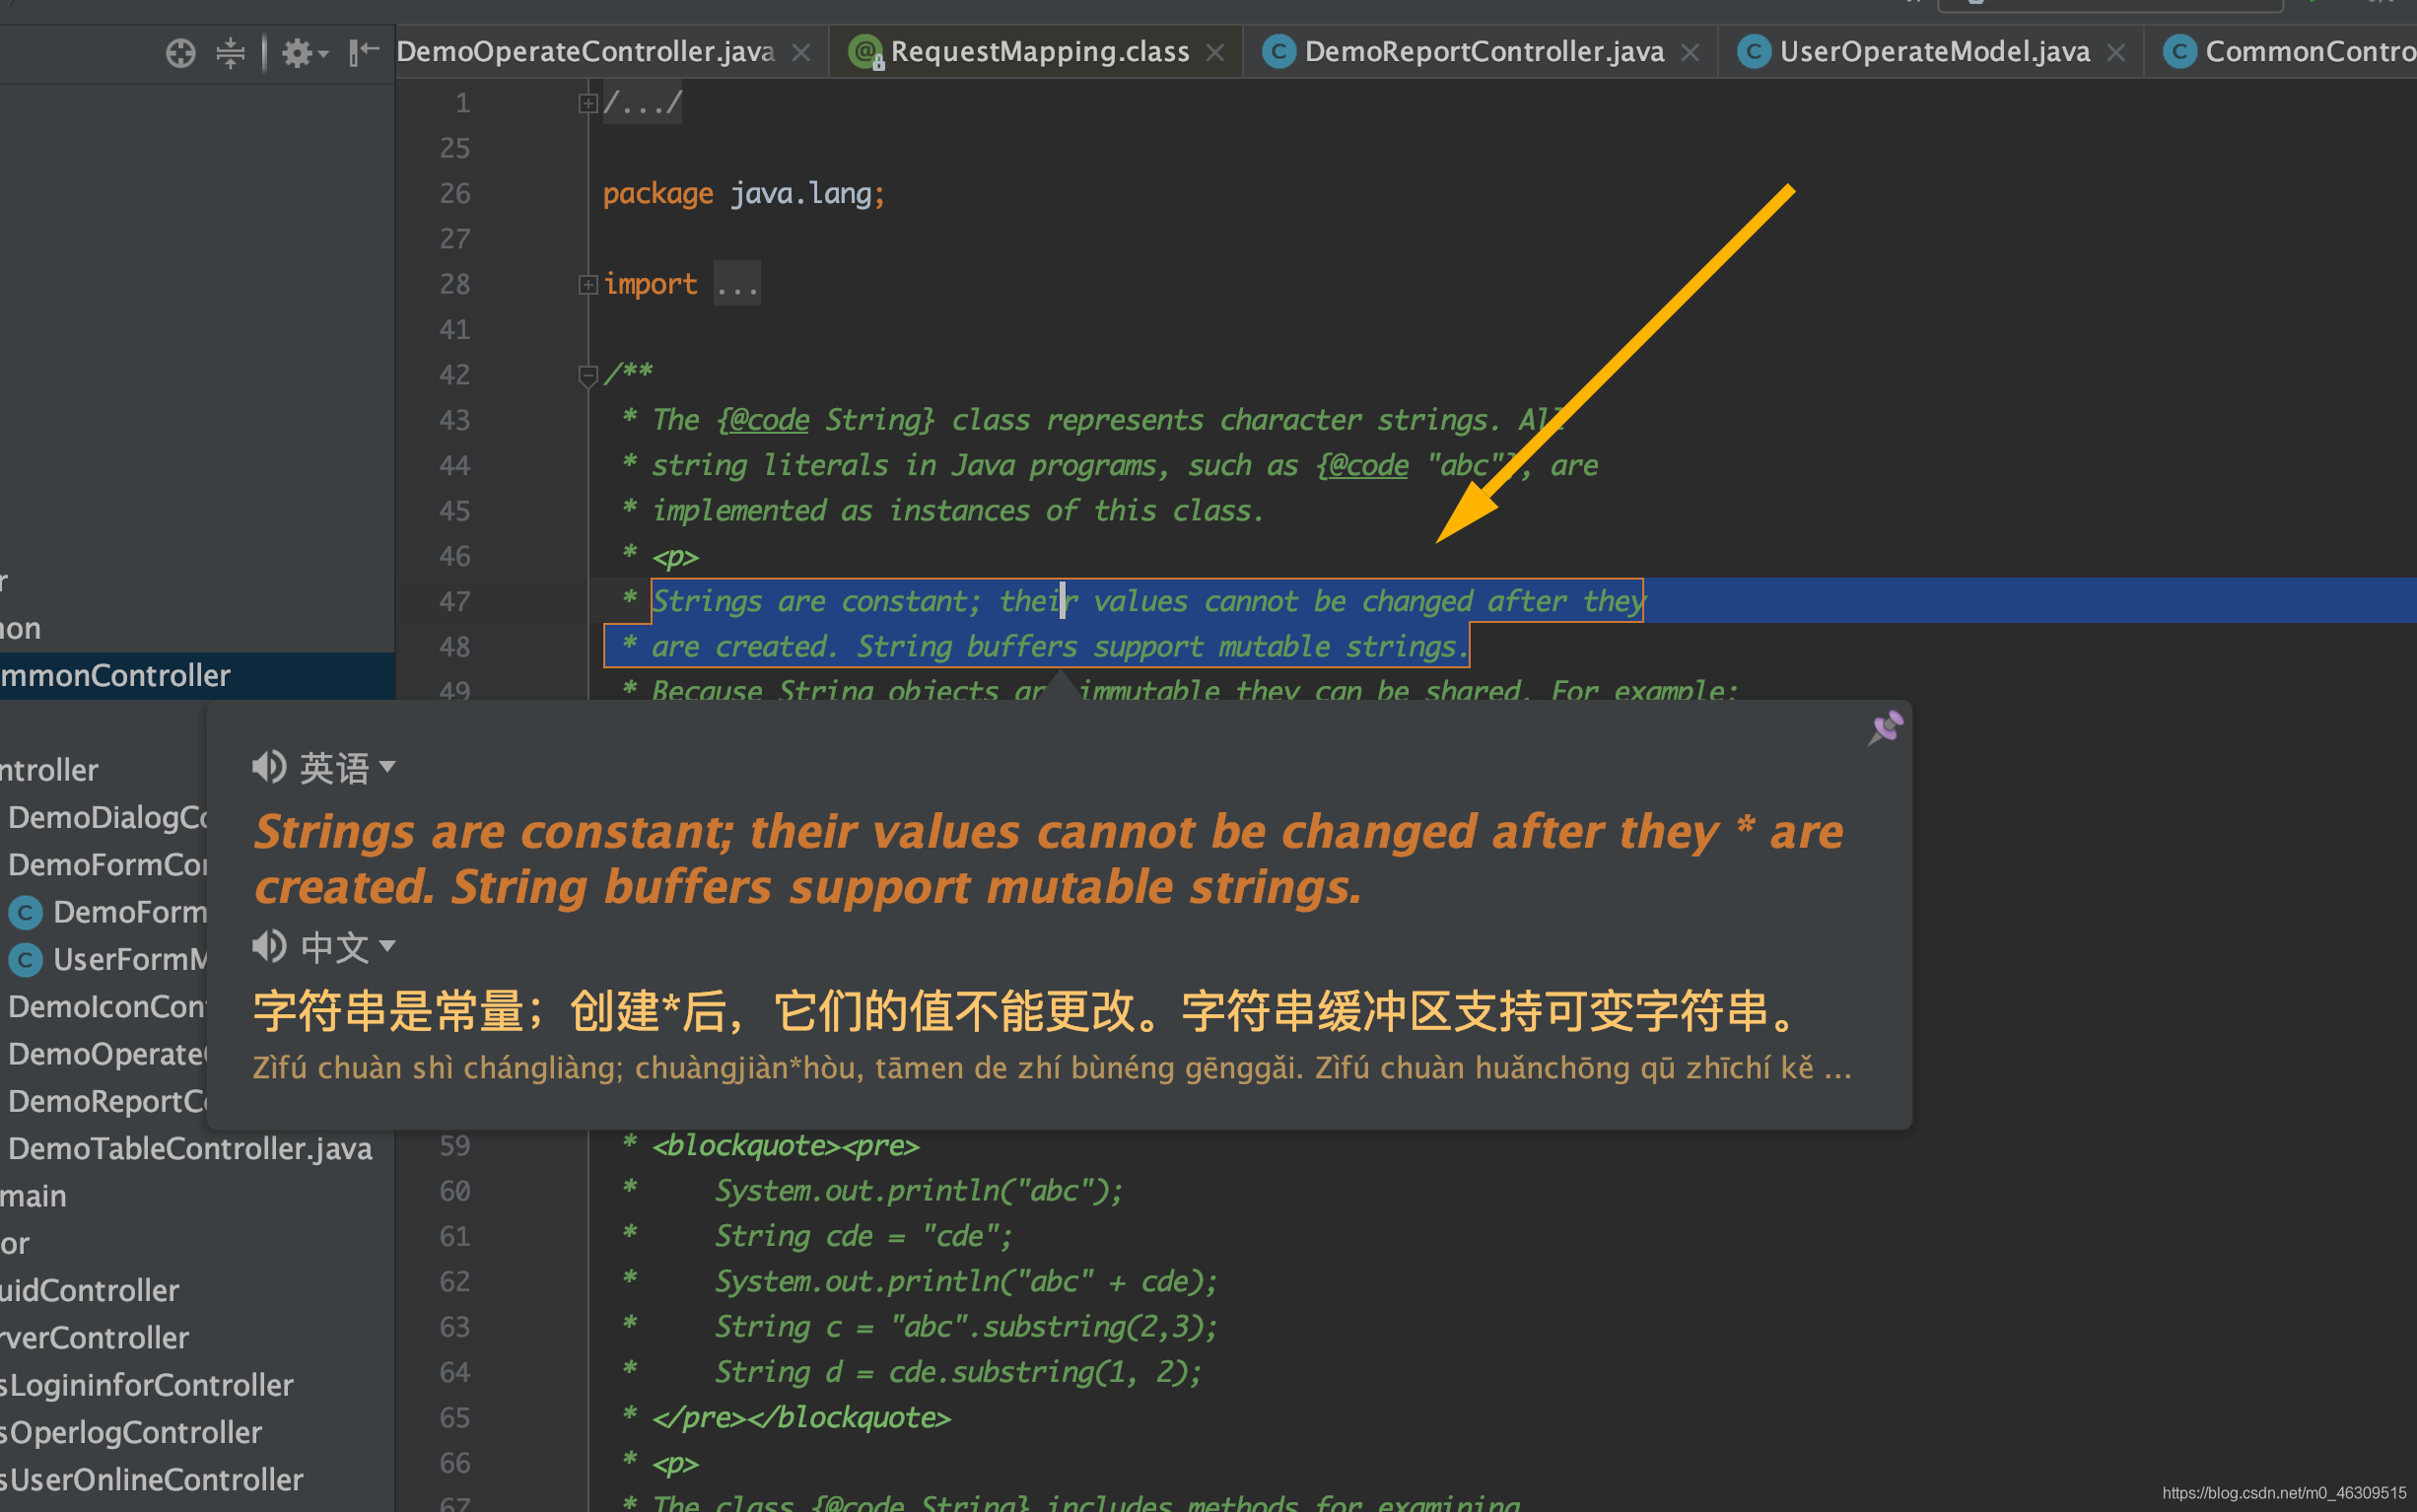
Task: Select uidController in project tree
Action: click(x=89, y=1290)
